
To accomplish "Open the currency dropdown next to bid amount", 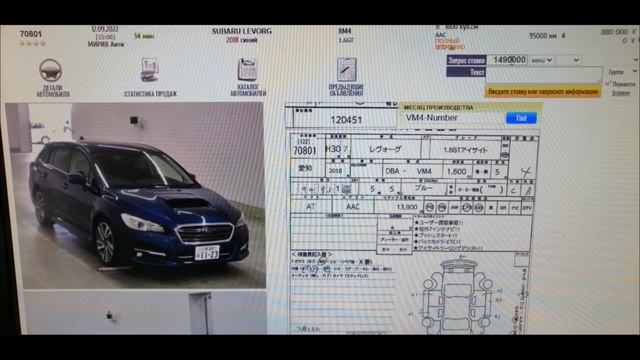I will 542,60.
